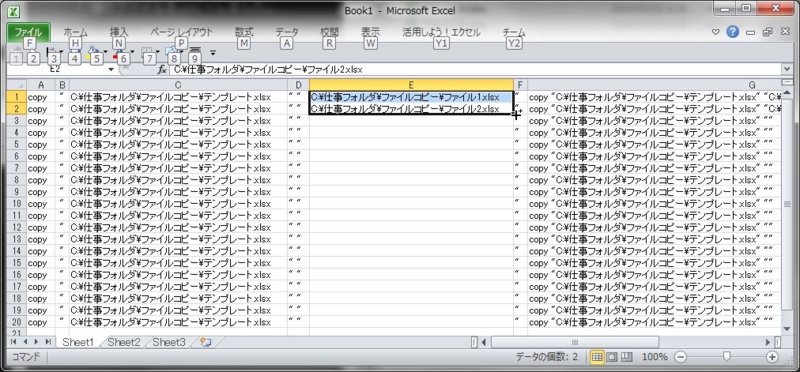This screenshot has width=800, height=372.
Task: Click the 100% zoom level button
Action: pyautogui.click(x=655, y=357)
